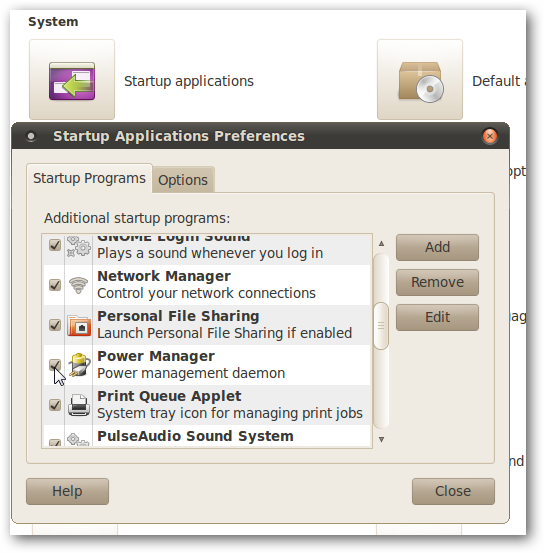This screenshot has height=553, width=544.
Task: Select the Power Manager row title
Action: point(156,356)
